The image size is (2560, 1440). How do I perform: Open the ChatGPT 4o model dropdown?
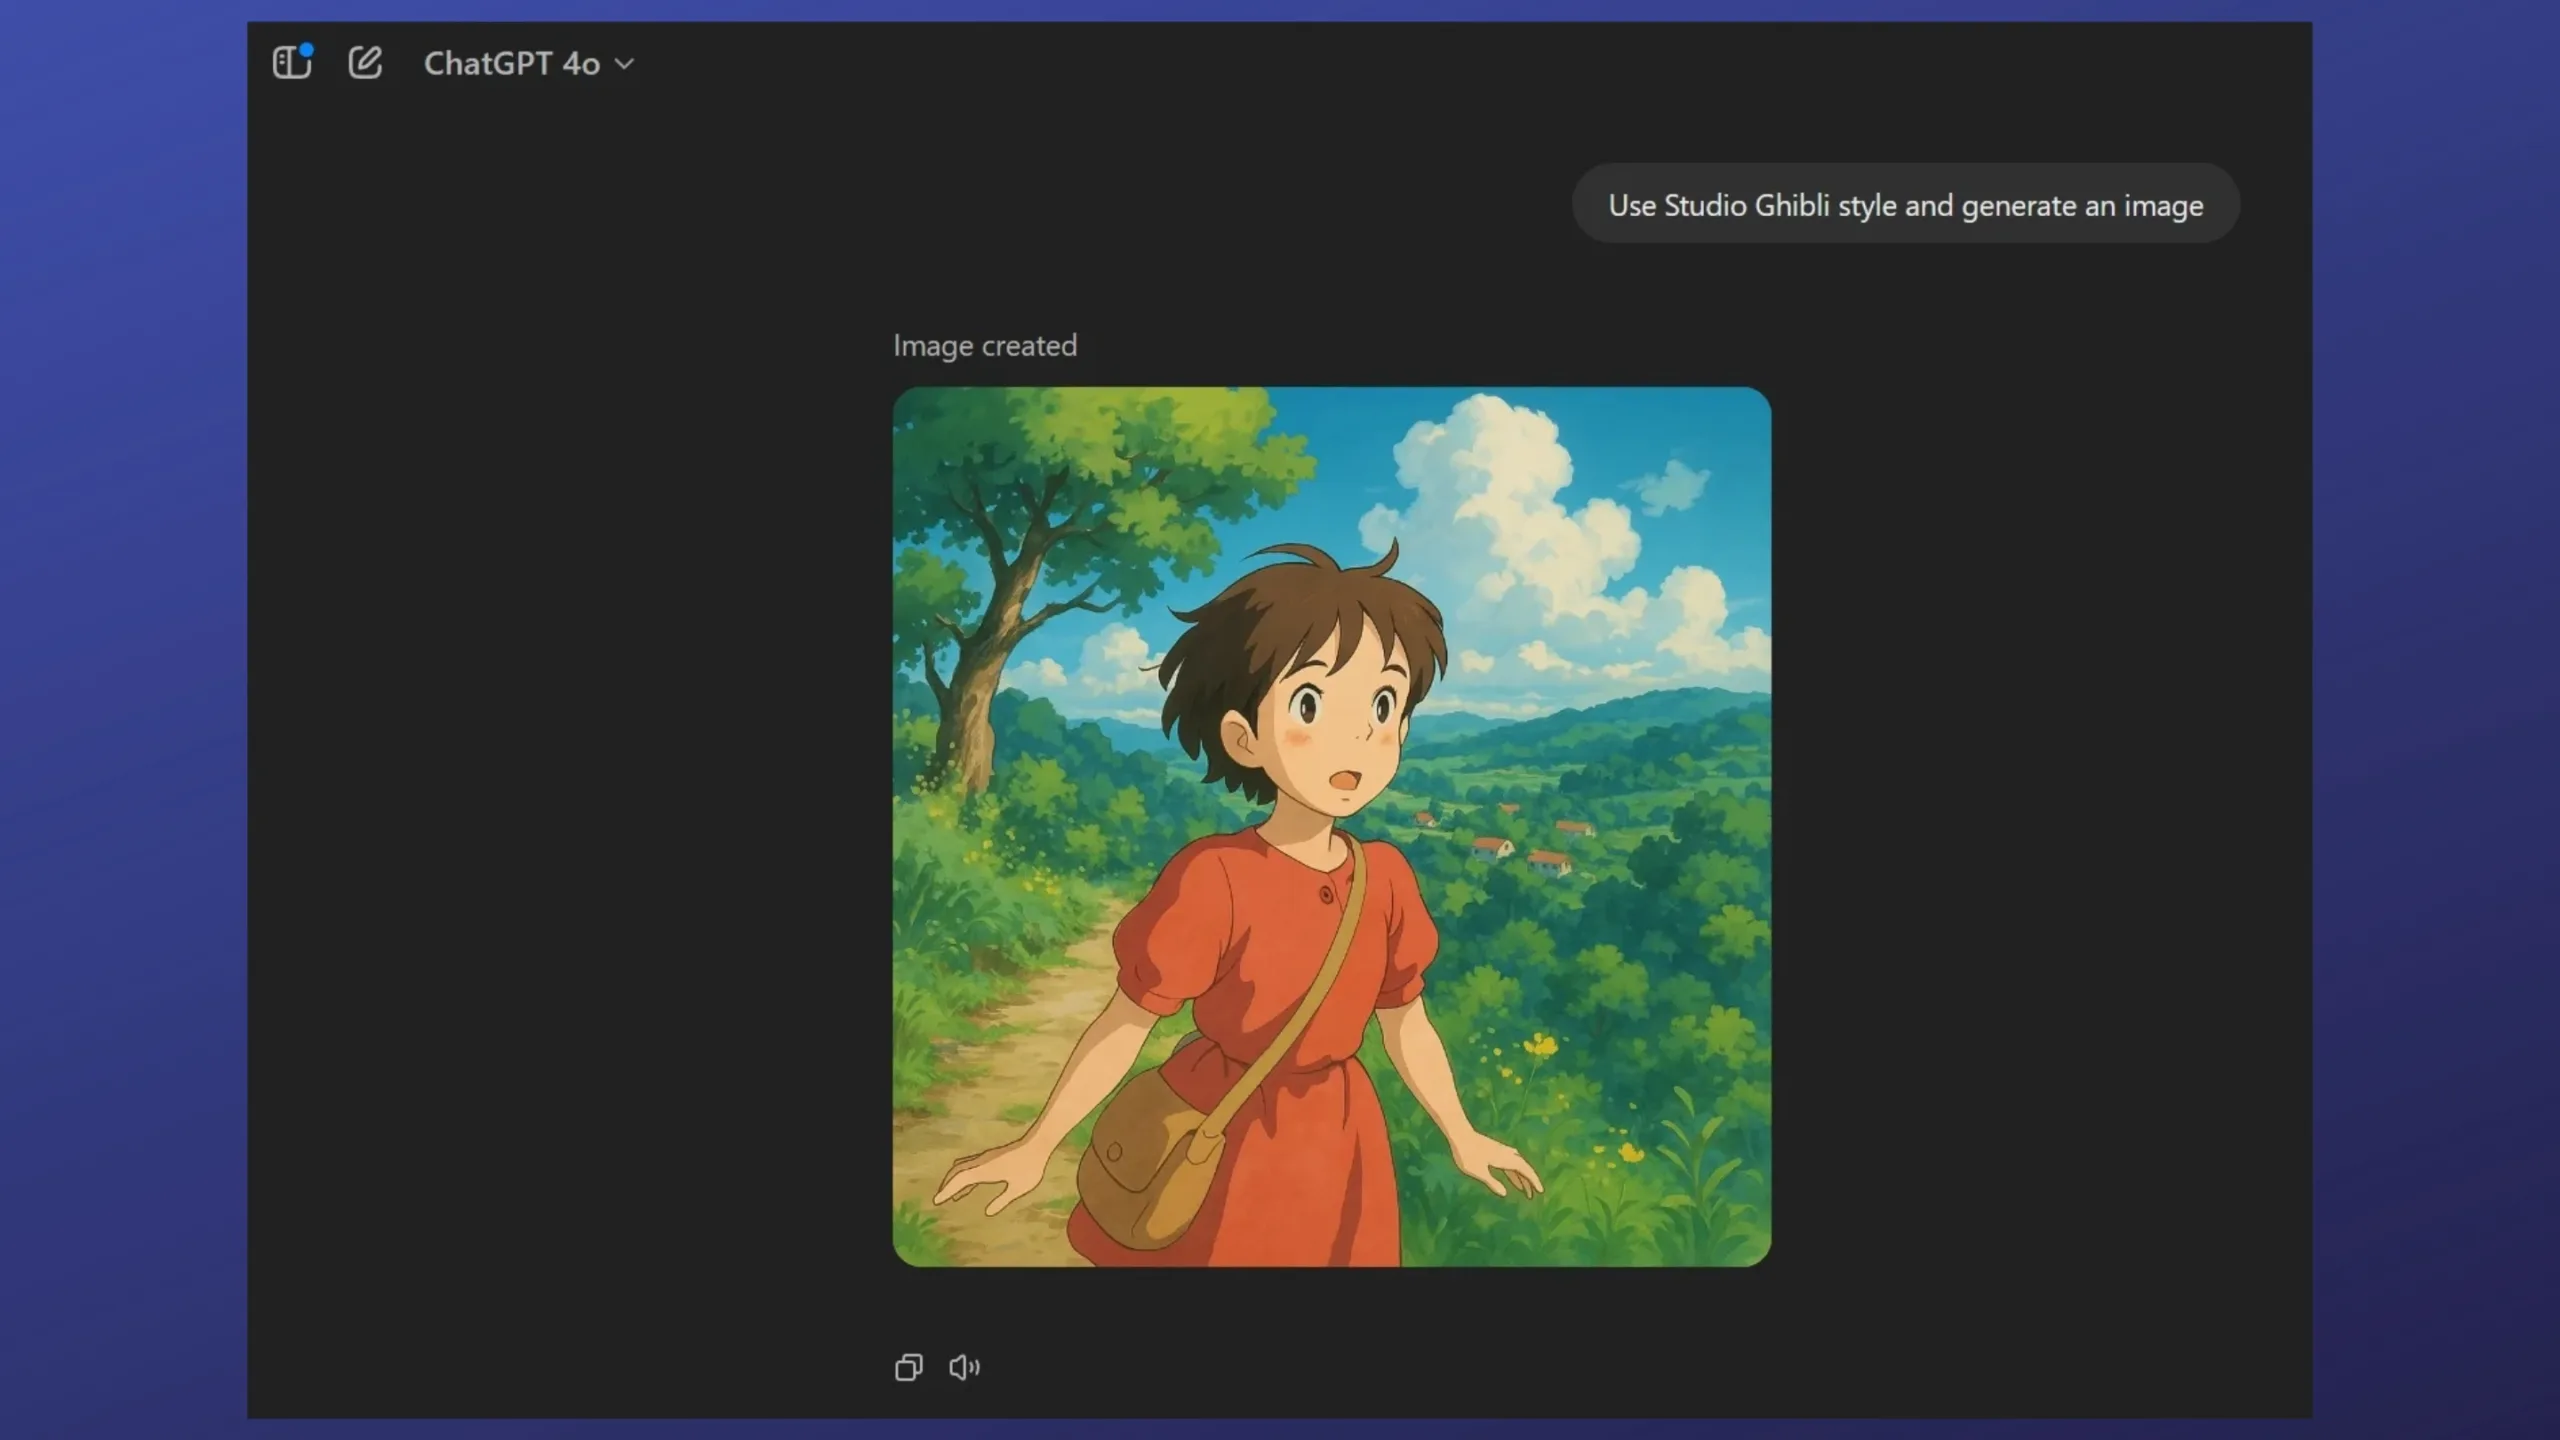(529, 63)
